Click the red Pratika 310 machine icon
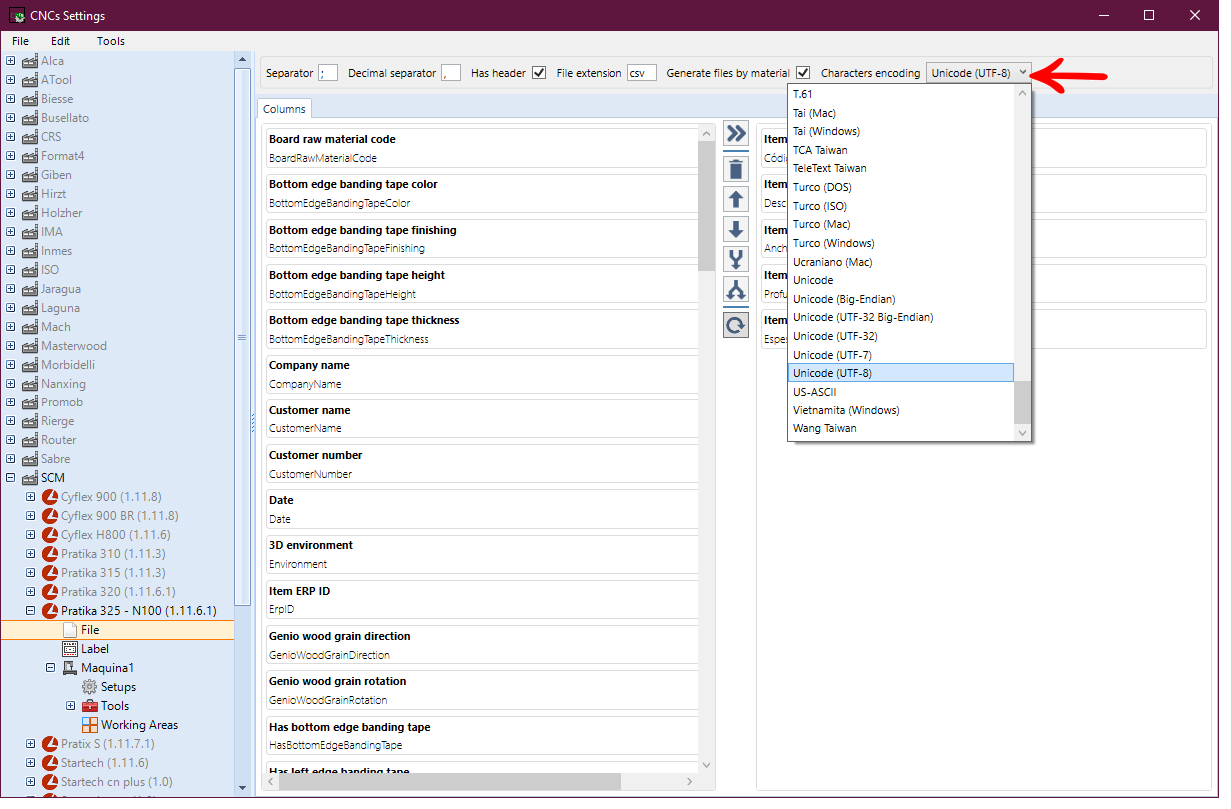1231x809 pixels. [x=50, y=554]
